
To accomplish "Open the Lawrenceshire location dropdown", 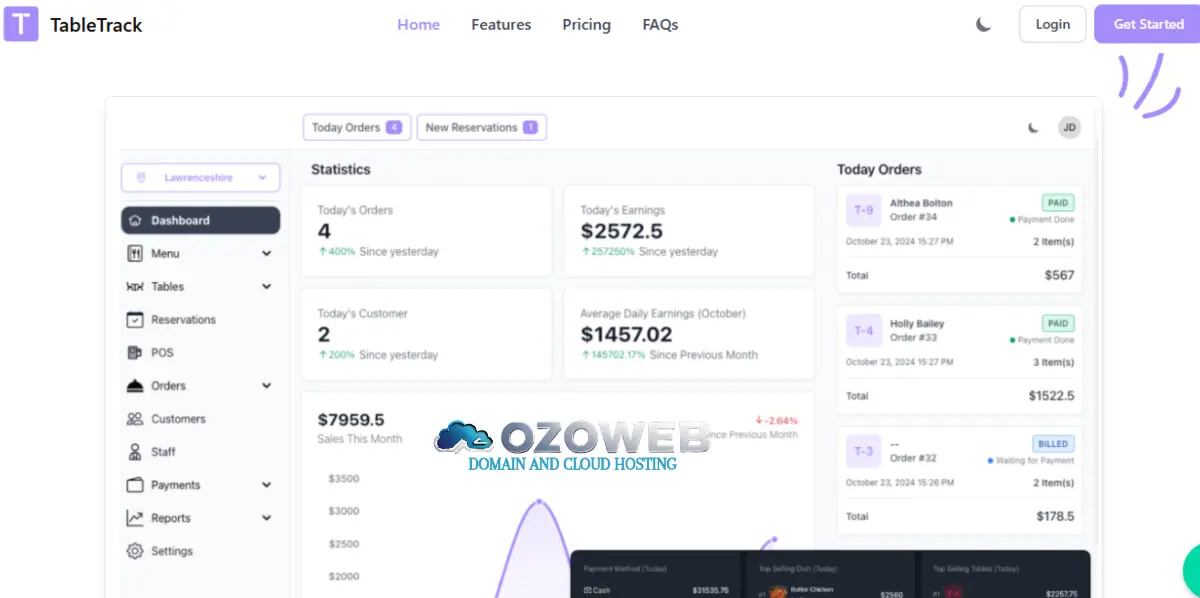I will pos(200,177).
